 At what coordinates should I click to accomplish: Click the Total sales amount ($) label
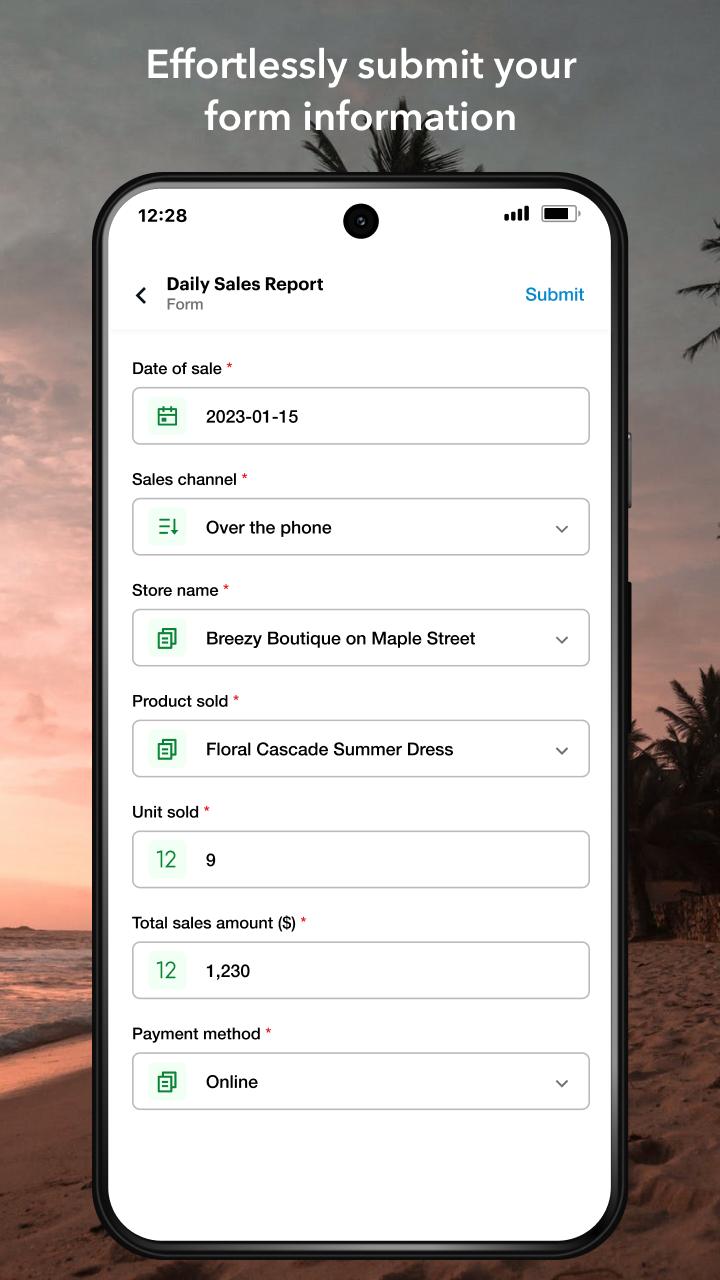tap(214, 924)
